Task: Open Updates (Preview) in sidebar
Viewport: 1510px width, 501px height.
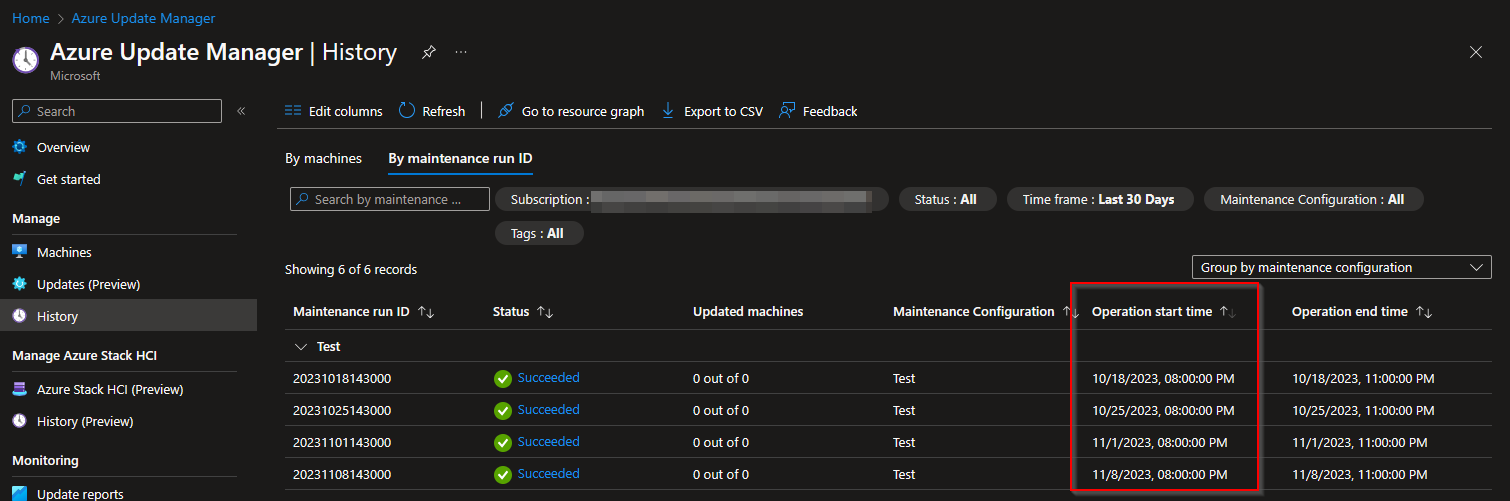Action: (x=88, y=284)
